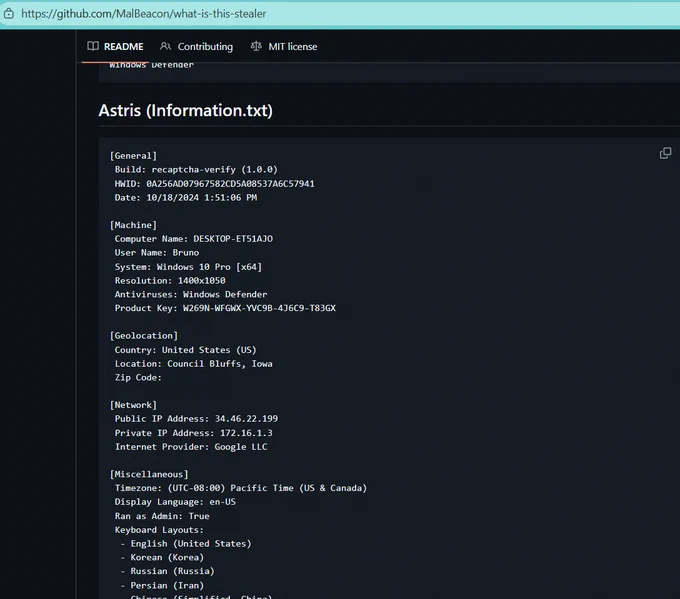Click the Antiviruses: Windows Defender line
The width and height of the screenshot is (680, 599).
click(191, 294)
